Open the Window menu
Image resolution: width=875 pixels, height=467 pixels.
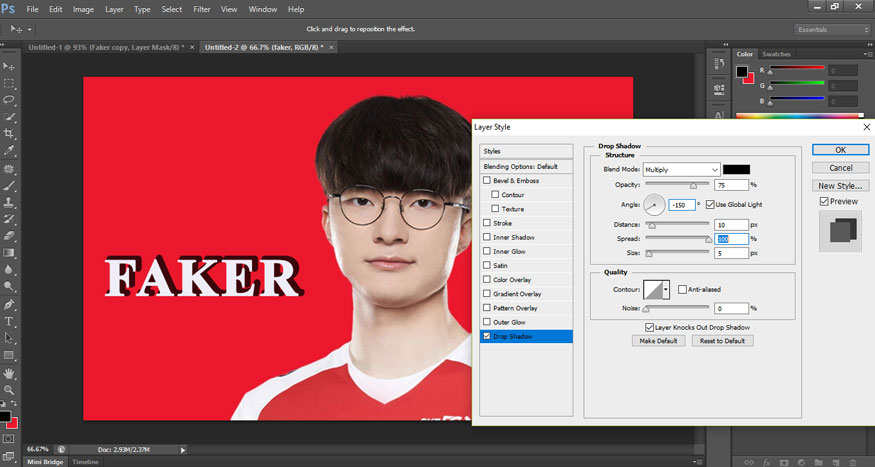[x=262, y=9]
